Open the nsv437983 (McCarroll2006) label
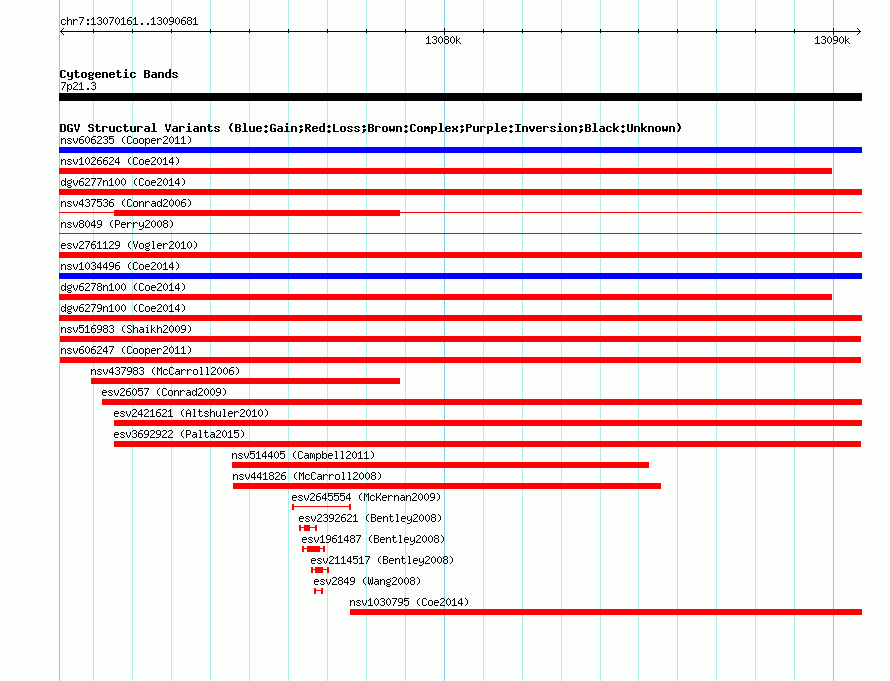Screen dimensions: 890x681 pos(165,371)
